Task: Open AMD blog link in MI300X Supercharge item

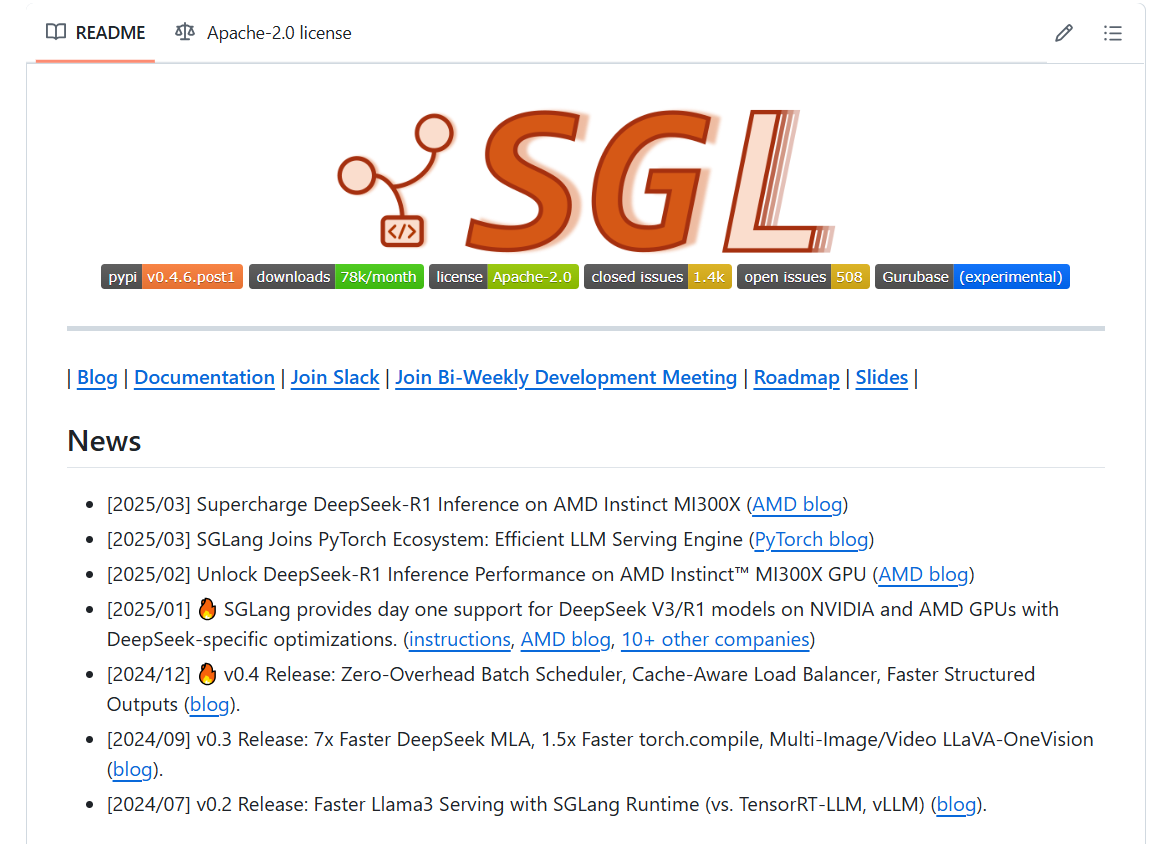Action: click(797, 504)
